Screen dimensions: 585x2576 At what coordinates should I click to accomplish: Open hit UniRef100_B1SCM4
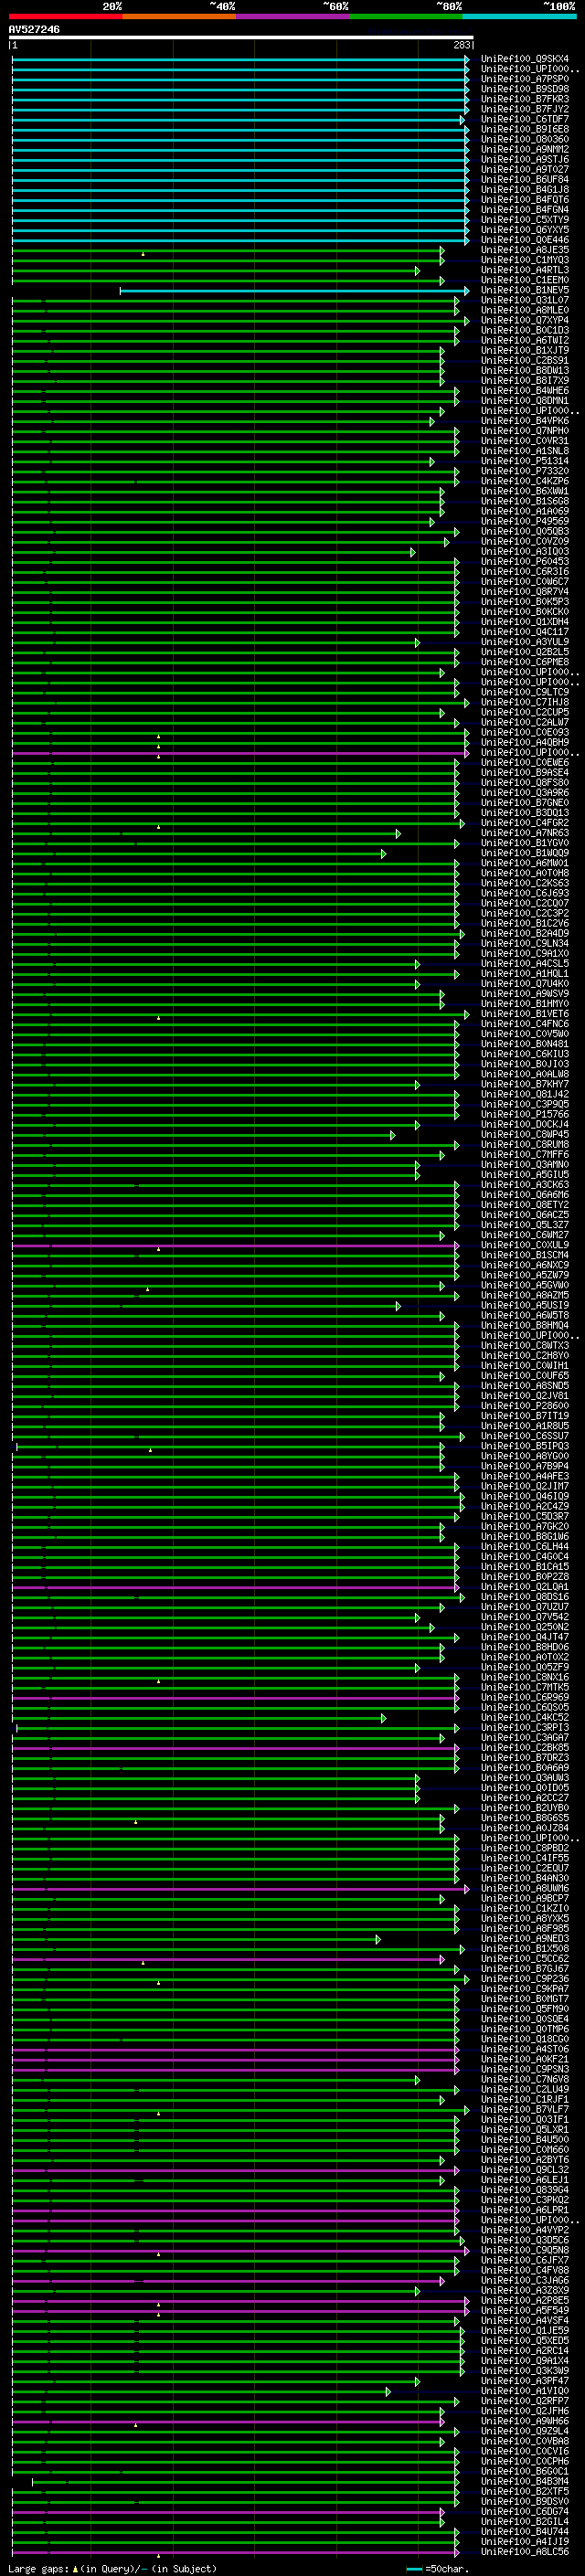click(525, 1255)
